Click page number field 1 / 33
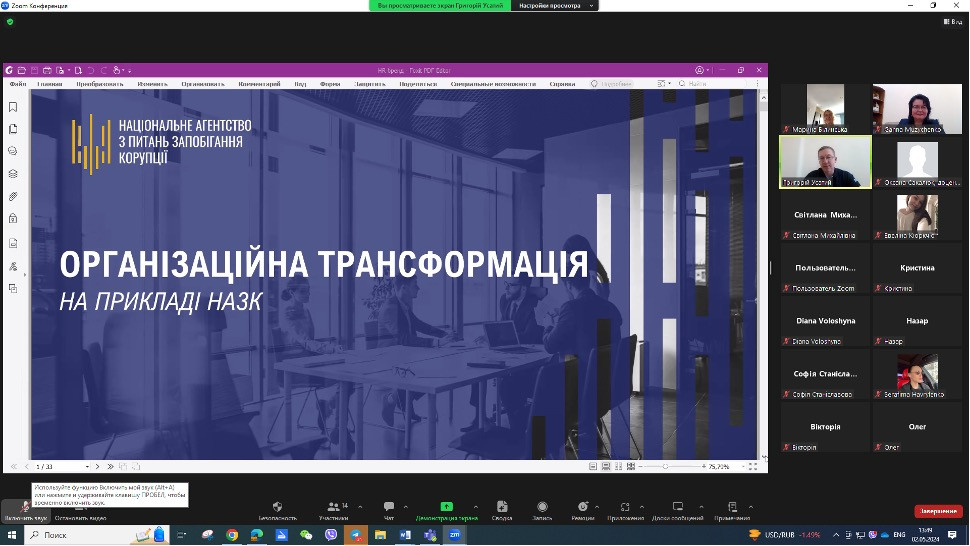Screen dimensions: 970x546 60,467
